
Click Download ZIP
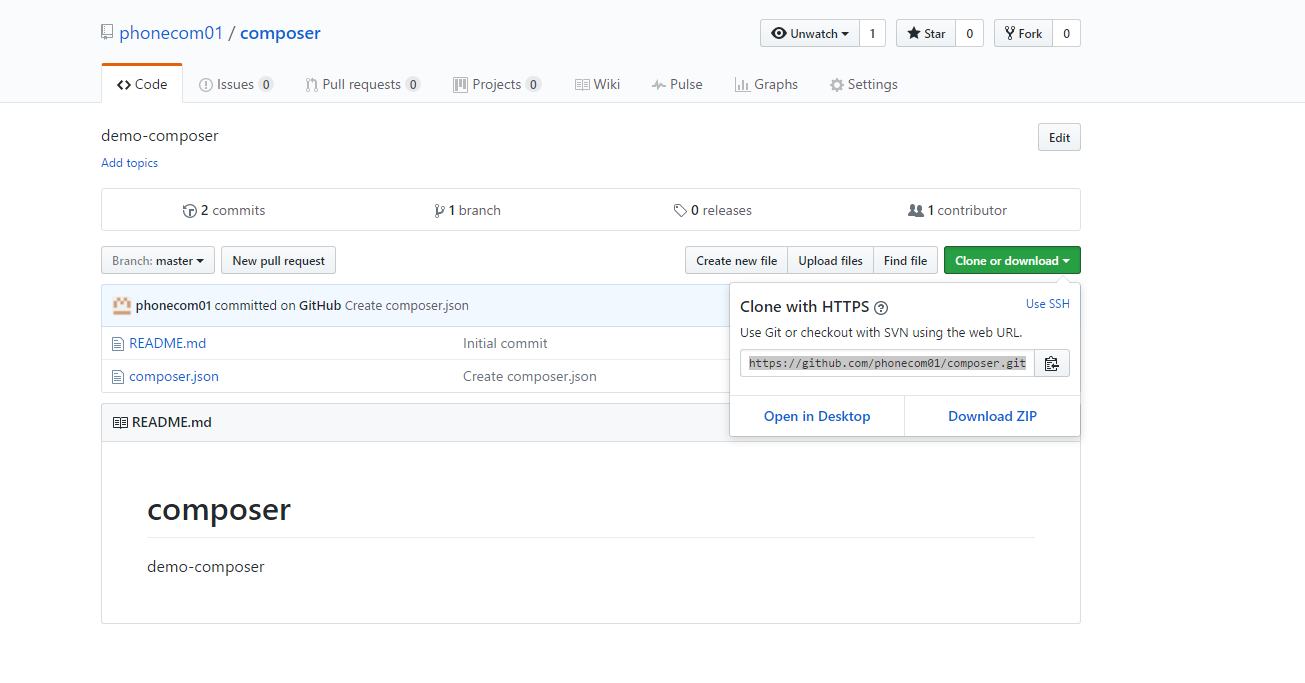point(992,416)
